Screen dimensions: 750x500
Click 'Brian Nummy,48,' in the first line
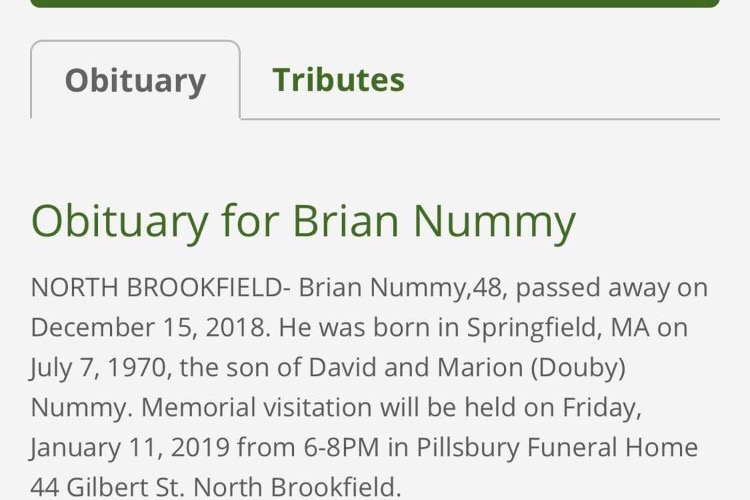403,288
